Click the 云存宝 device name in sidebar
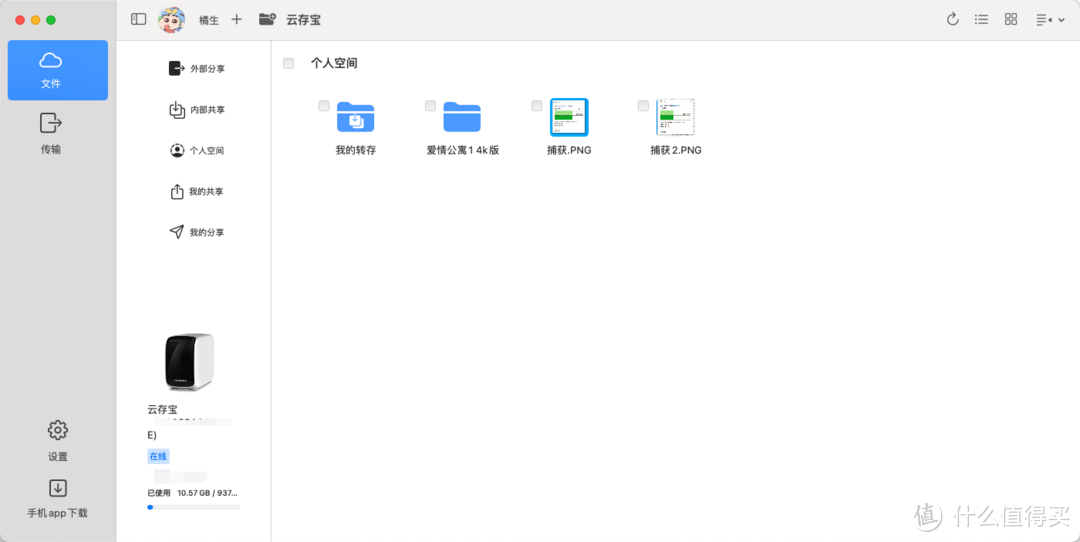The width and height of the screenshot is (1080, 542). click(x=162, y=409)
